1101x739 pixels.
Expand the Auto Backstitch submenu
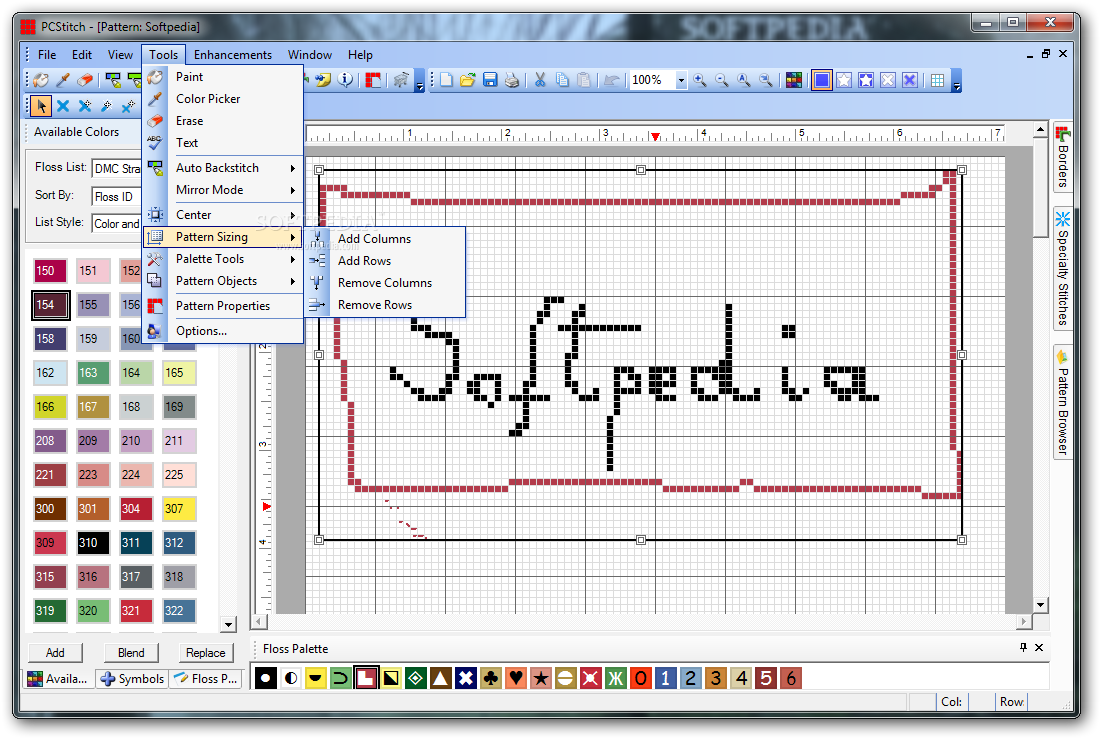pyautogui.click(x=223, y=168)
